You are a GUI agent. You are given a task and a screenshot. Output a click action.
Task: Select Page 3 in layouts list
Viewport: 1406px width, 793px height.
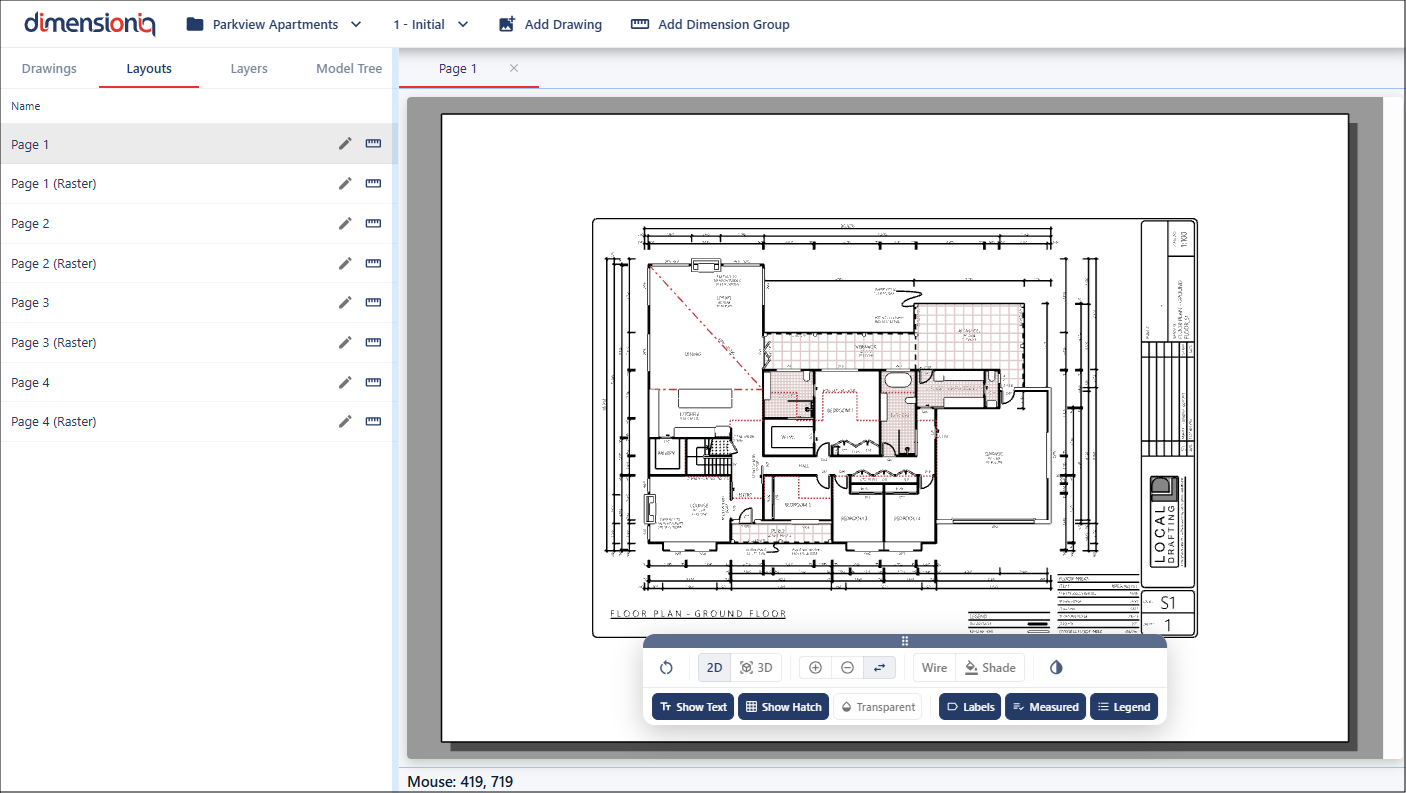point(30,303)
